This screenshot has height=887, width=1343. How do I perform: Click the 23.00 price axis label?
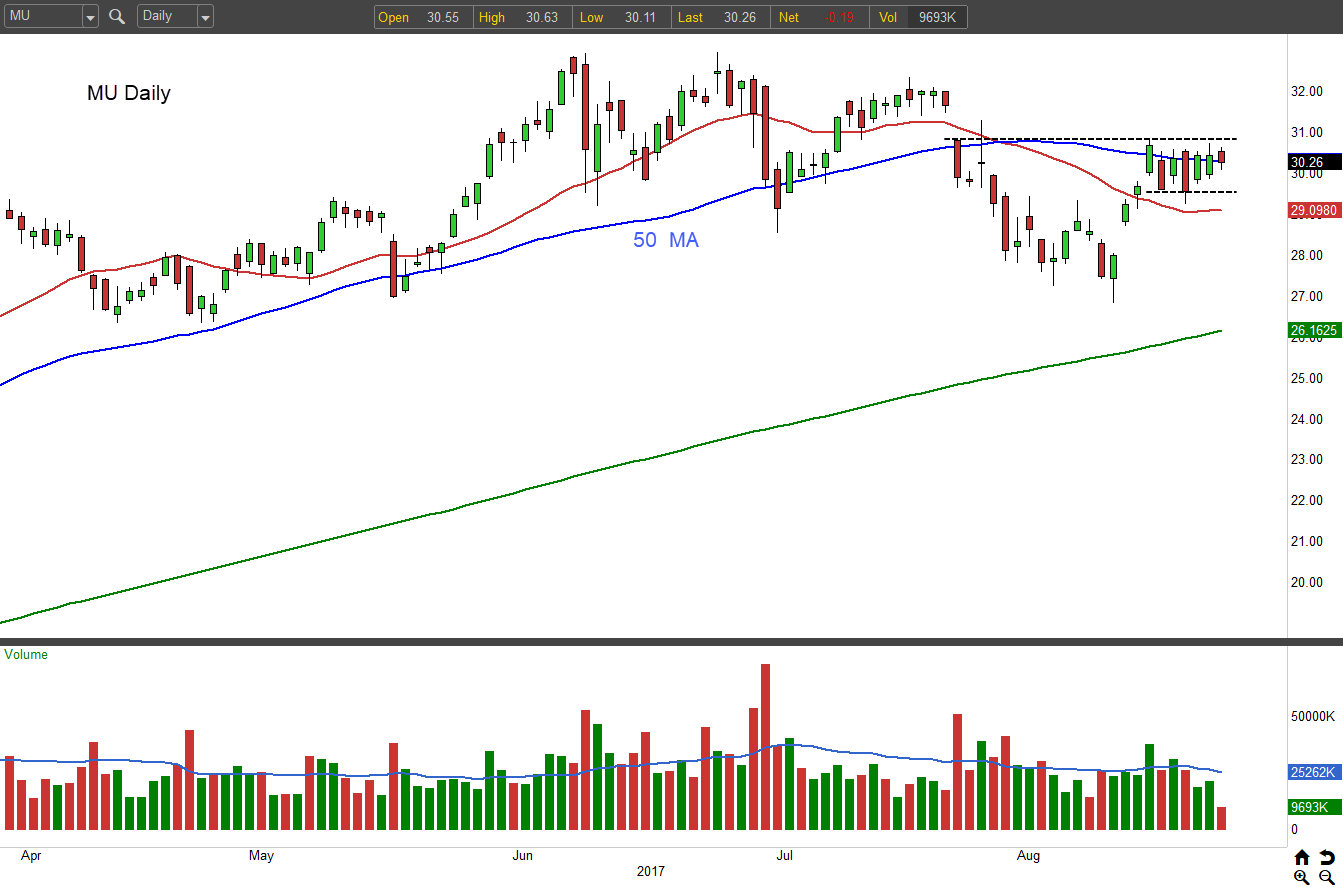(1307, 460)
